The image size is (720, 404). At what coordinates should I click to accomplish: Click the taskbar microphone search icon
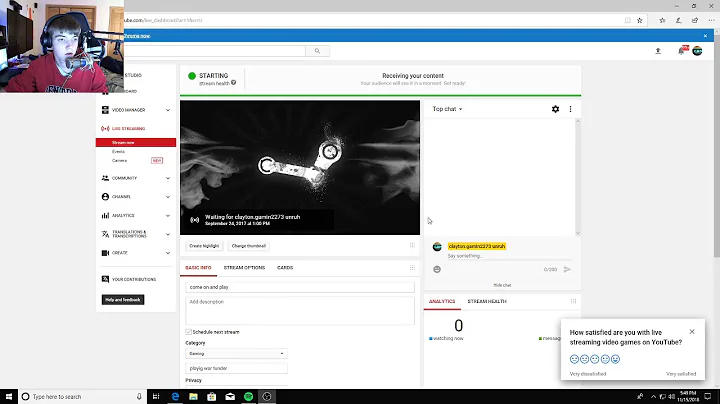click(139, 396)
